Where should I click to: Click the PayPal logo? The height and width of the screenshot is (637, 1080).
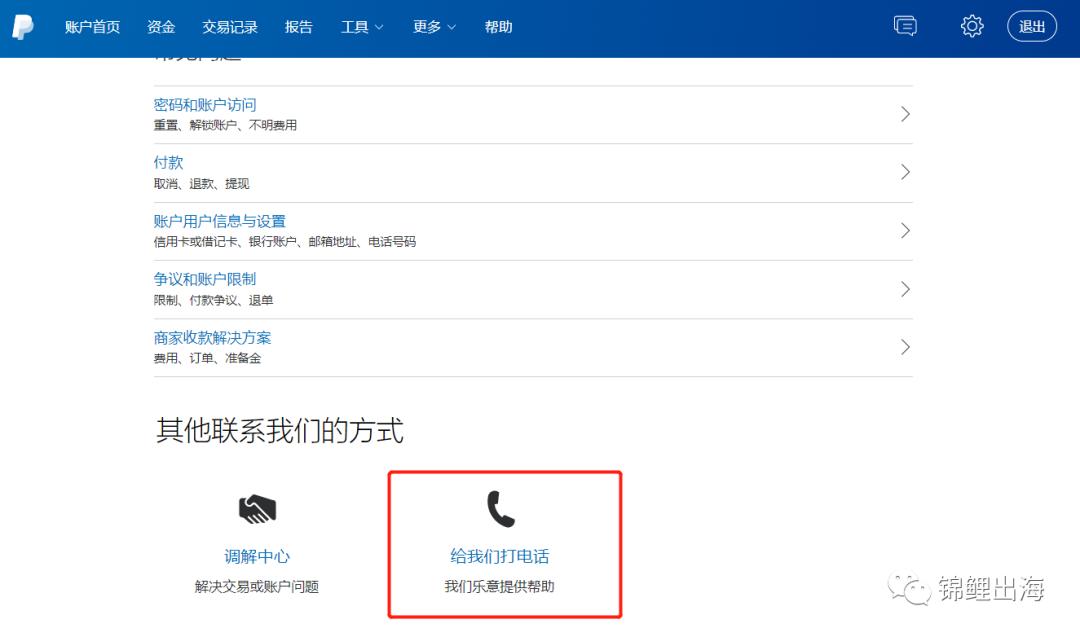click(23, 26)
